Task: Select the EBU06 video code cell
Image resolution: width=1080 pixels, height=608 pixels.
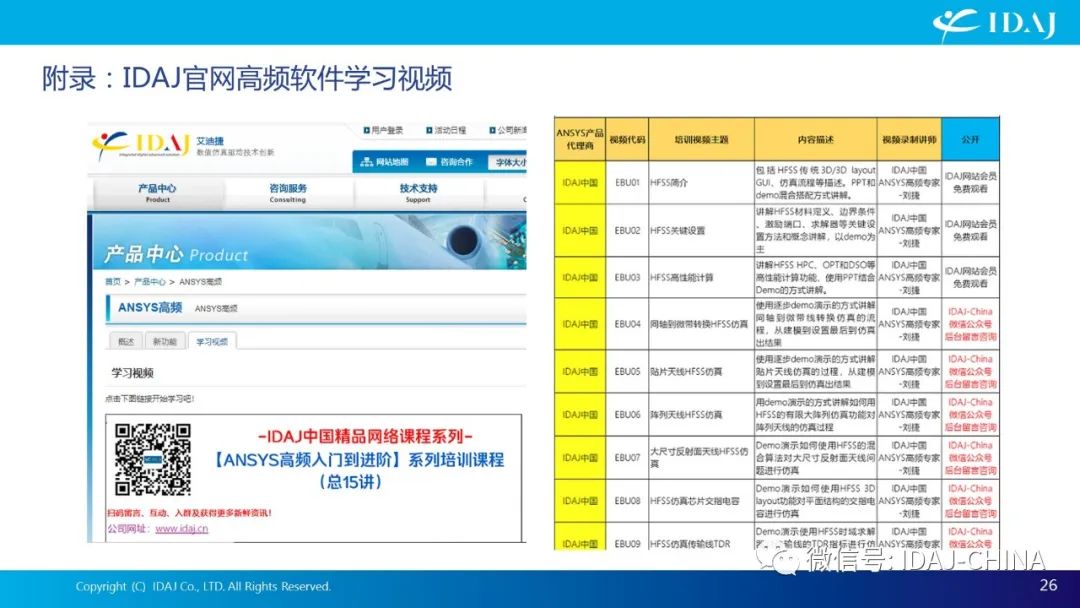Action: click(627, 415)
